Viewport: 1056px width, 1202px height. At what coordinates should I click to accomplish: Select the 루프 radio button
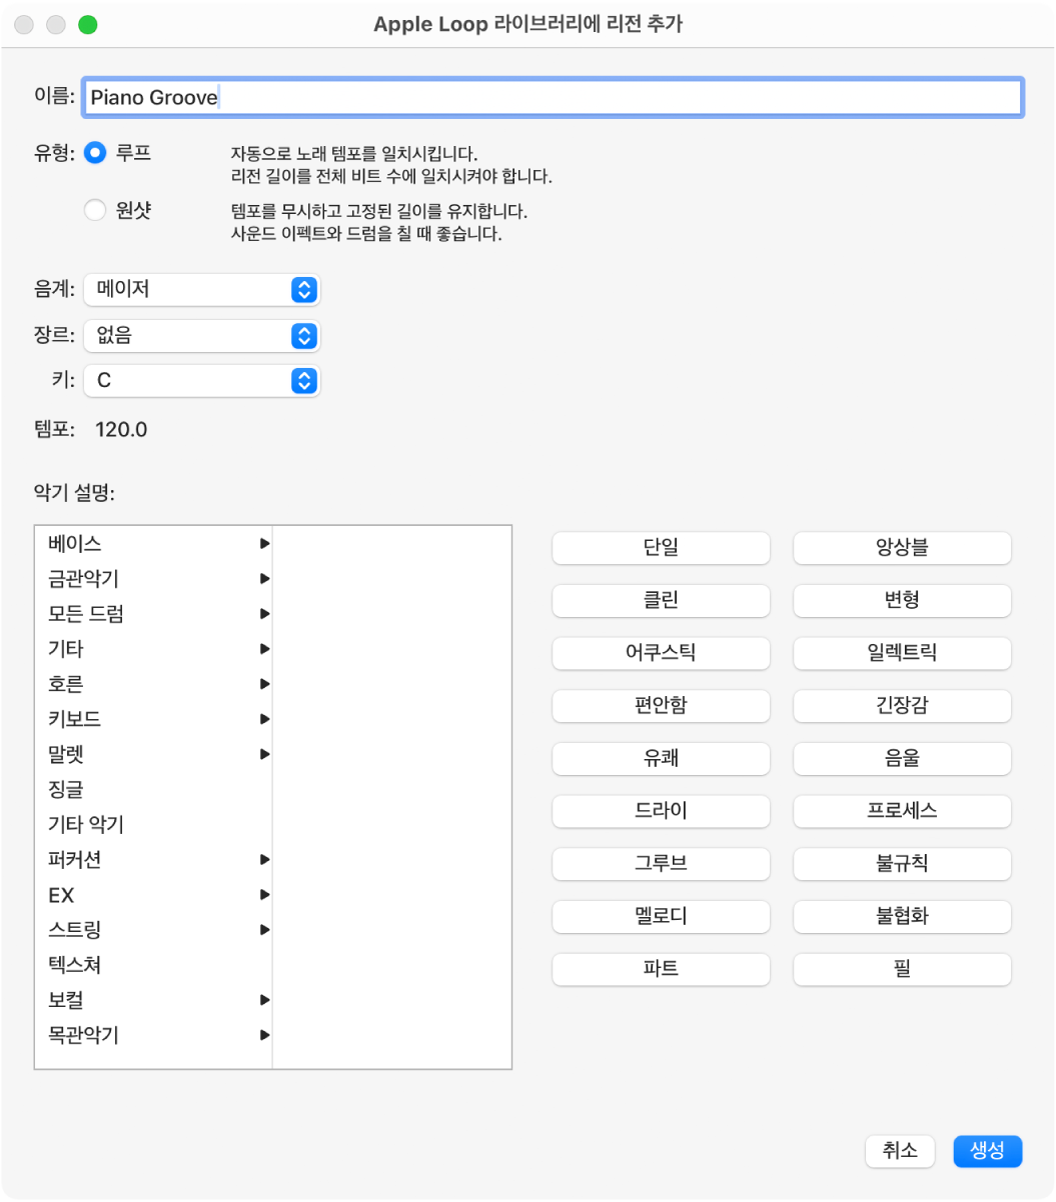pyautogui.click(x=95, y=153)
